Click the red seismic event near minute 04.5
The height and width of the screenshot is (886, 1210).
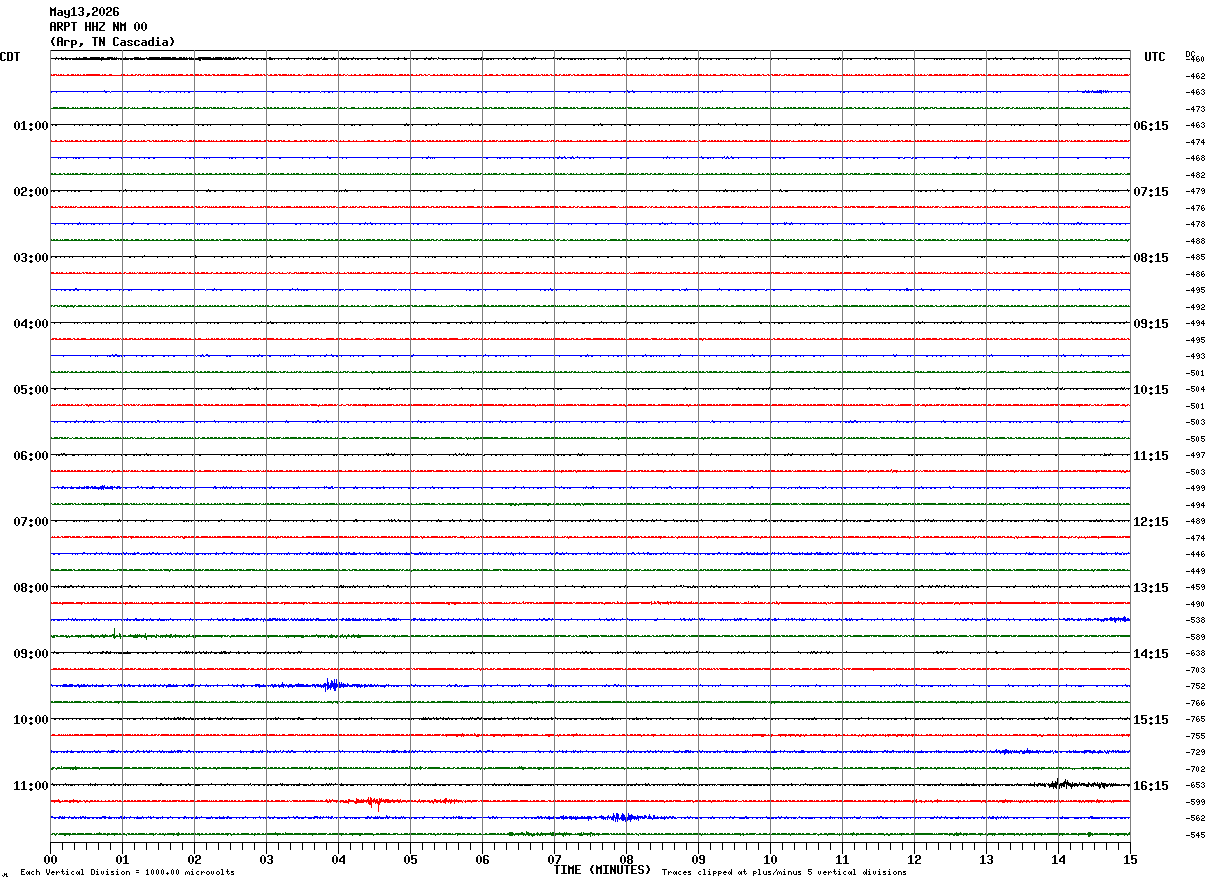(x=373, y=801)
